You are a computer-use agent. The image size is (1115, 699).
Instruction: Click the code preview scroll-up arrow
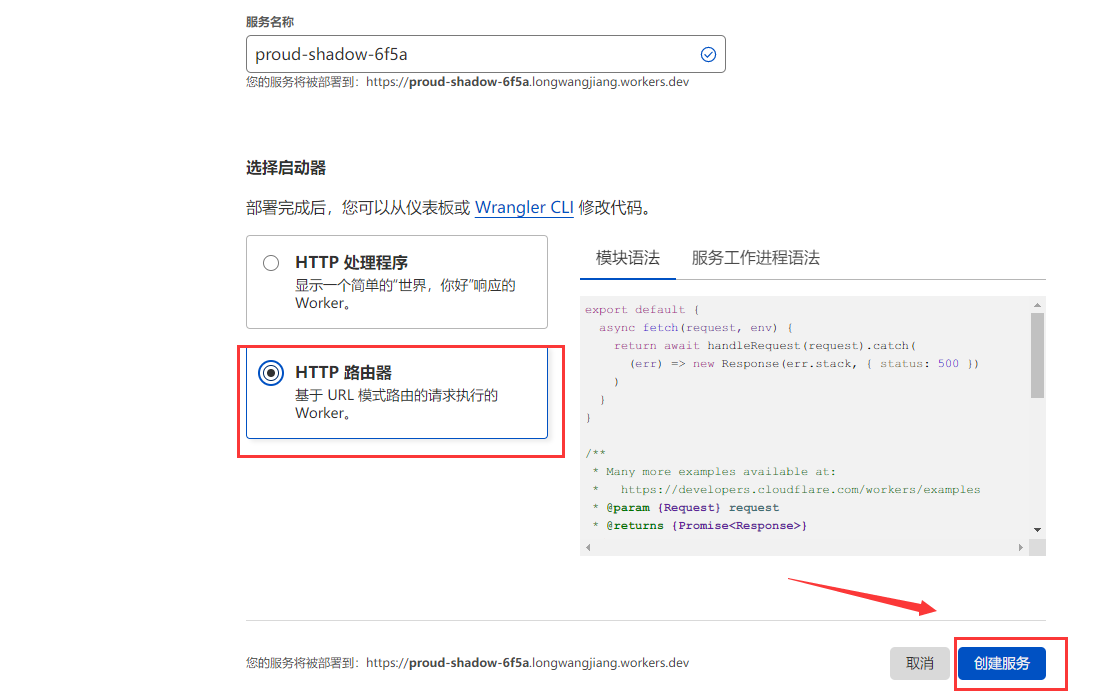click(x=1038, y=304)
